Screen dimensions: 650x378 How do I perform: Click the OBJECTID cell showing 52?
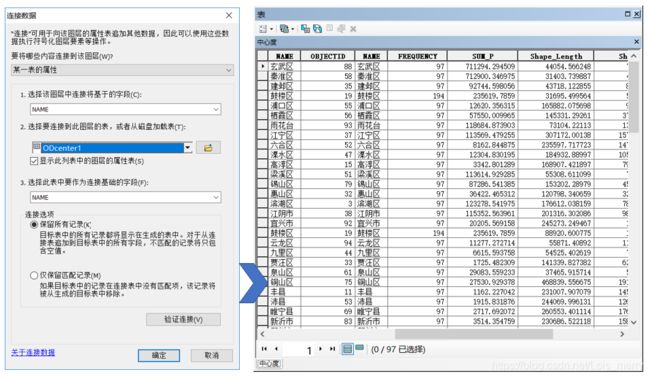(x=328, y=145)
